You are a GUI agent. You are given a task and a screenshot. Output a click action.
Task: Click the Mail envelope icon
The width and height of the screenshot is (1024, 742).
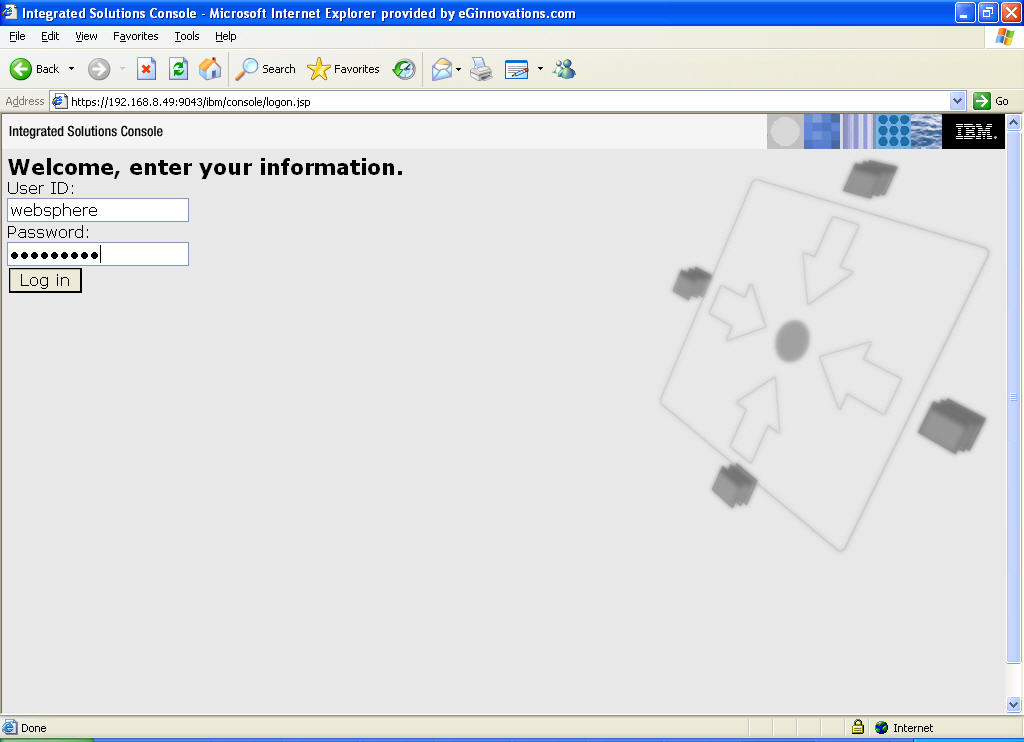pyautogui.click(x=442, y=69)
